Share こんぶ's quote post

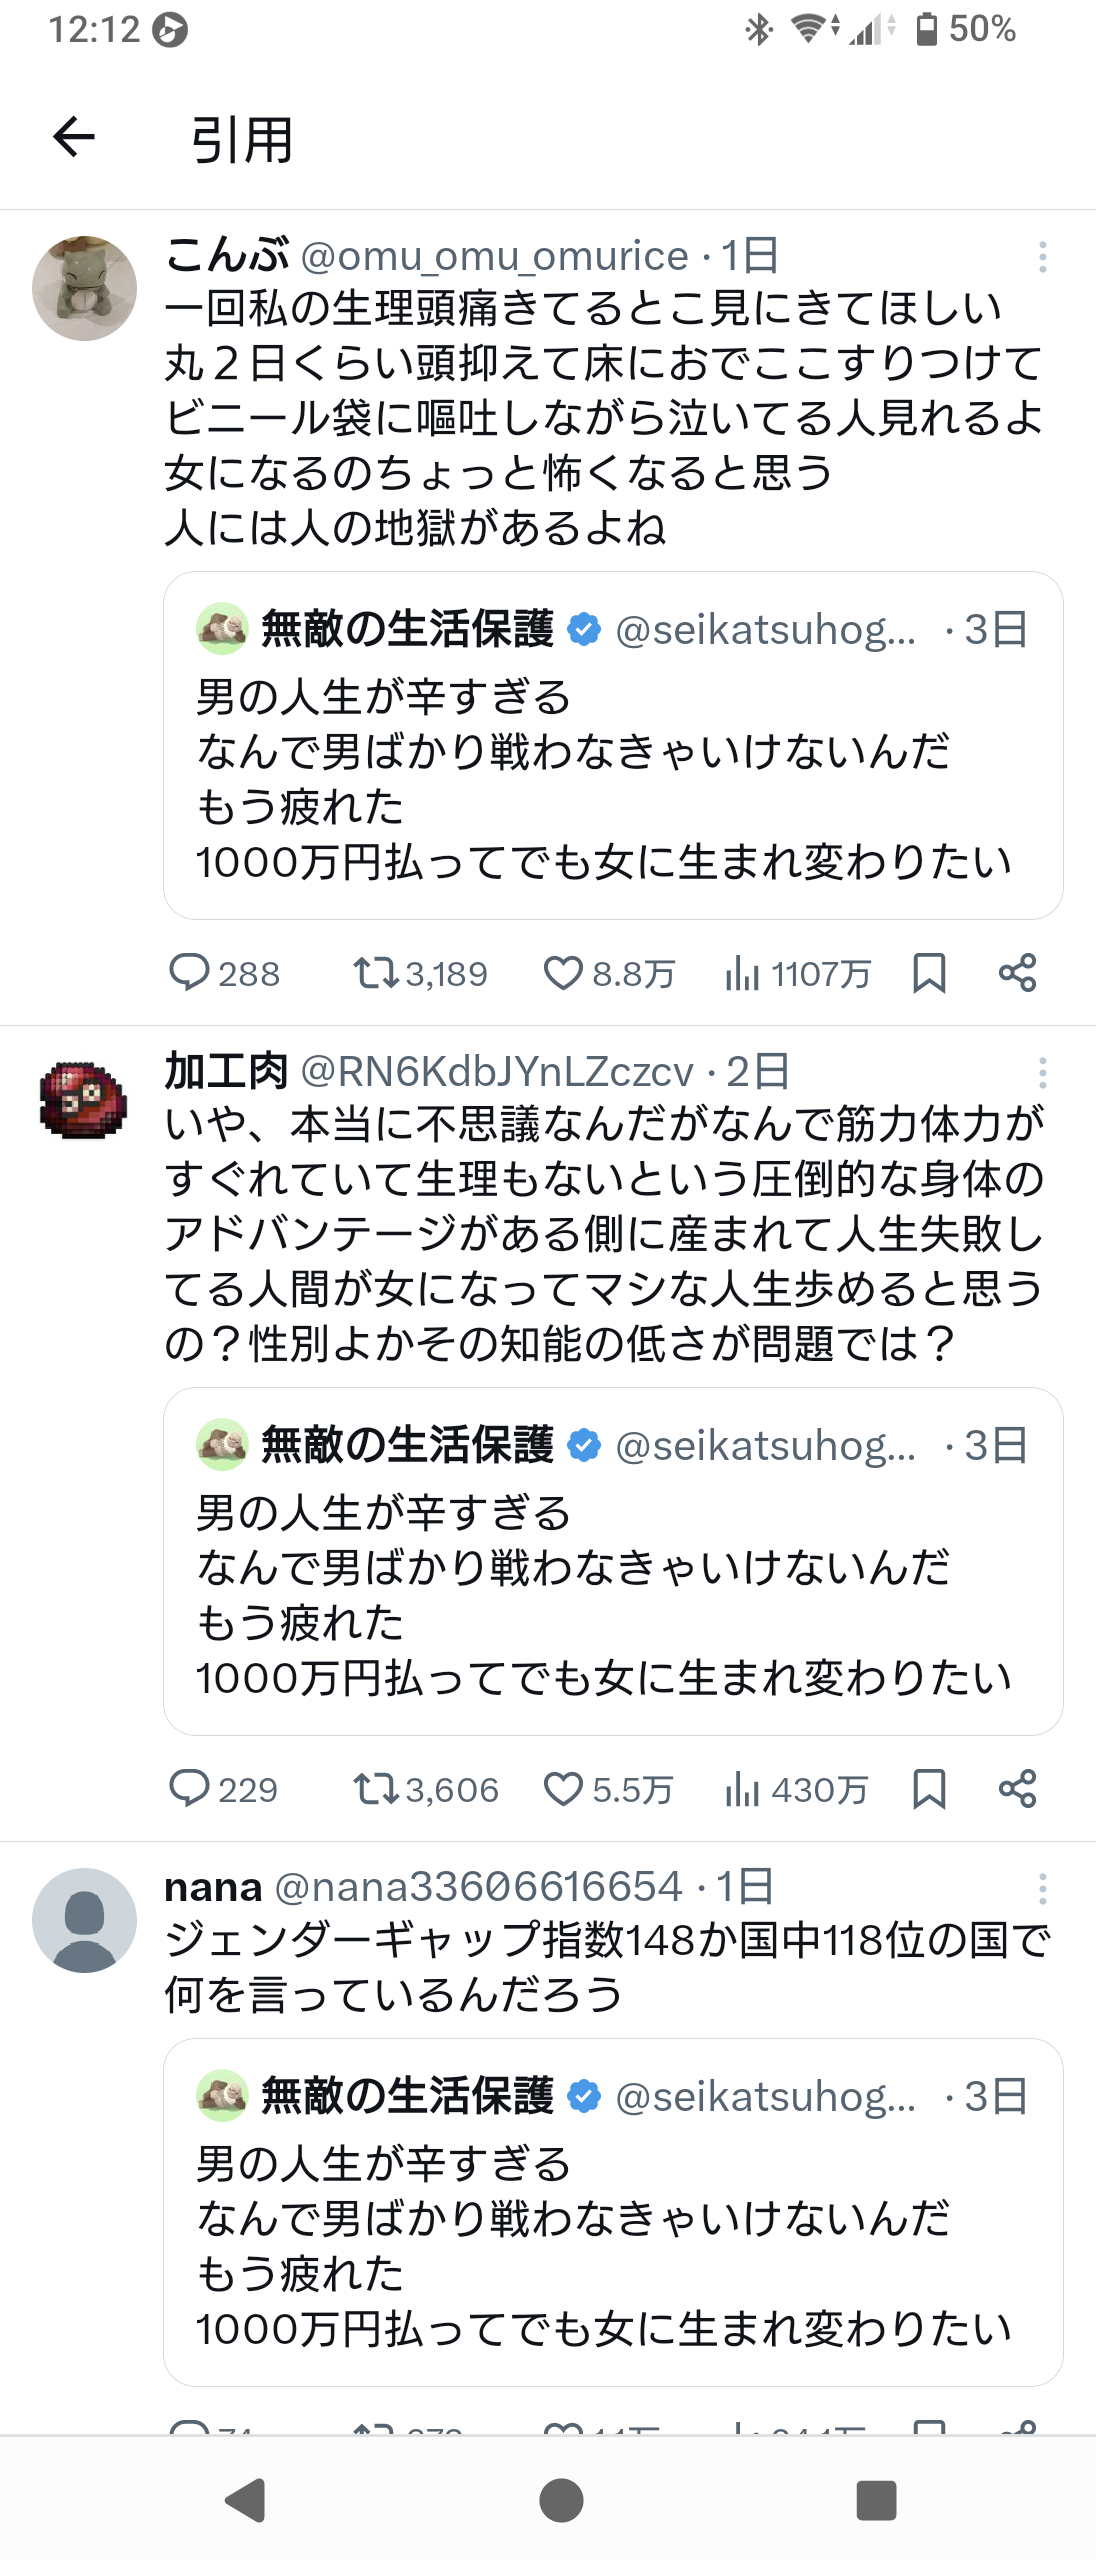click(1017, 972)
